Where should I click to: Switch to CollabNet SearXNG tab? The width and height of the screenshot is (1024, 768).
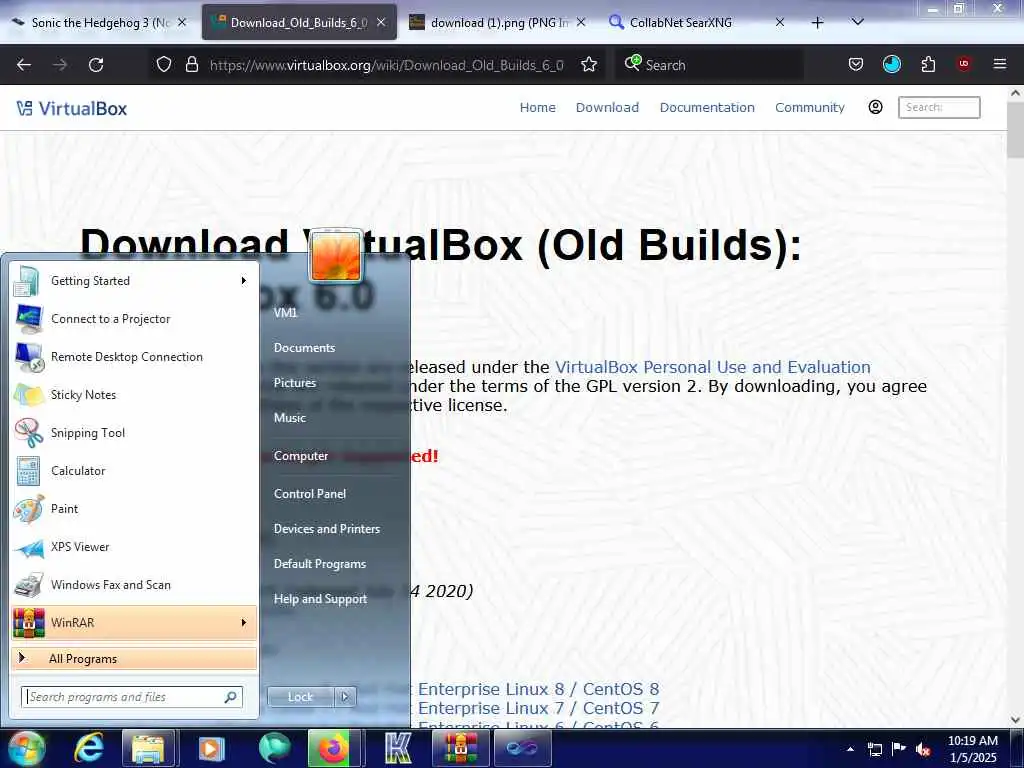pos(696,23)
